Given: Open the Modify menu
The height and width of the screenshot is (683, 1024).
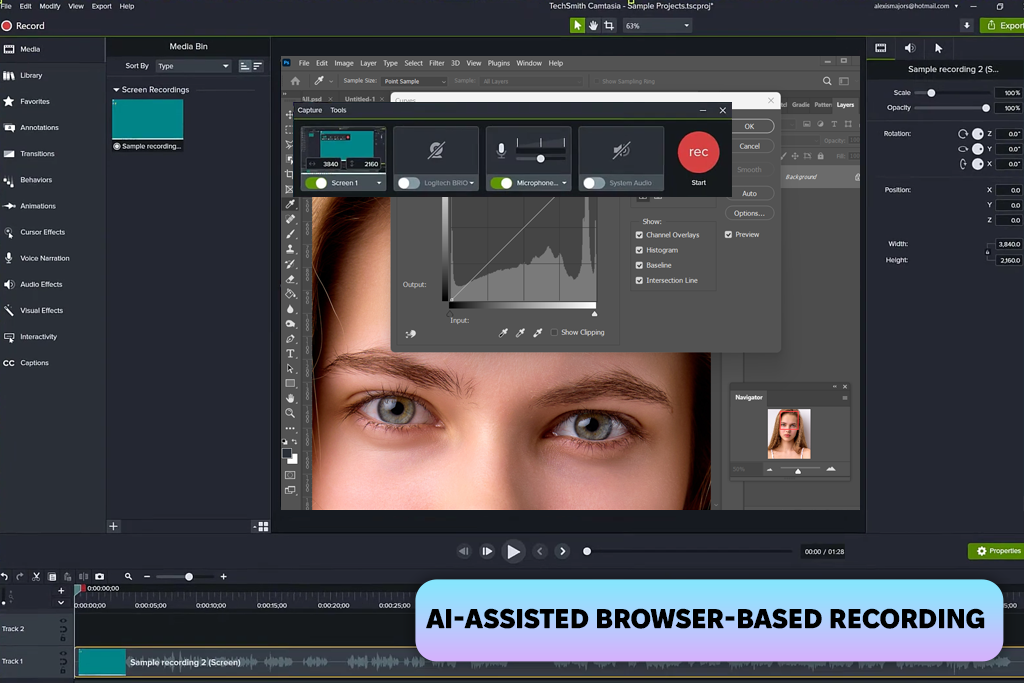Looking at the screenshot, I should [50, 6].
